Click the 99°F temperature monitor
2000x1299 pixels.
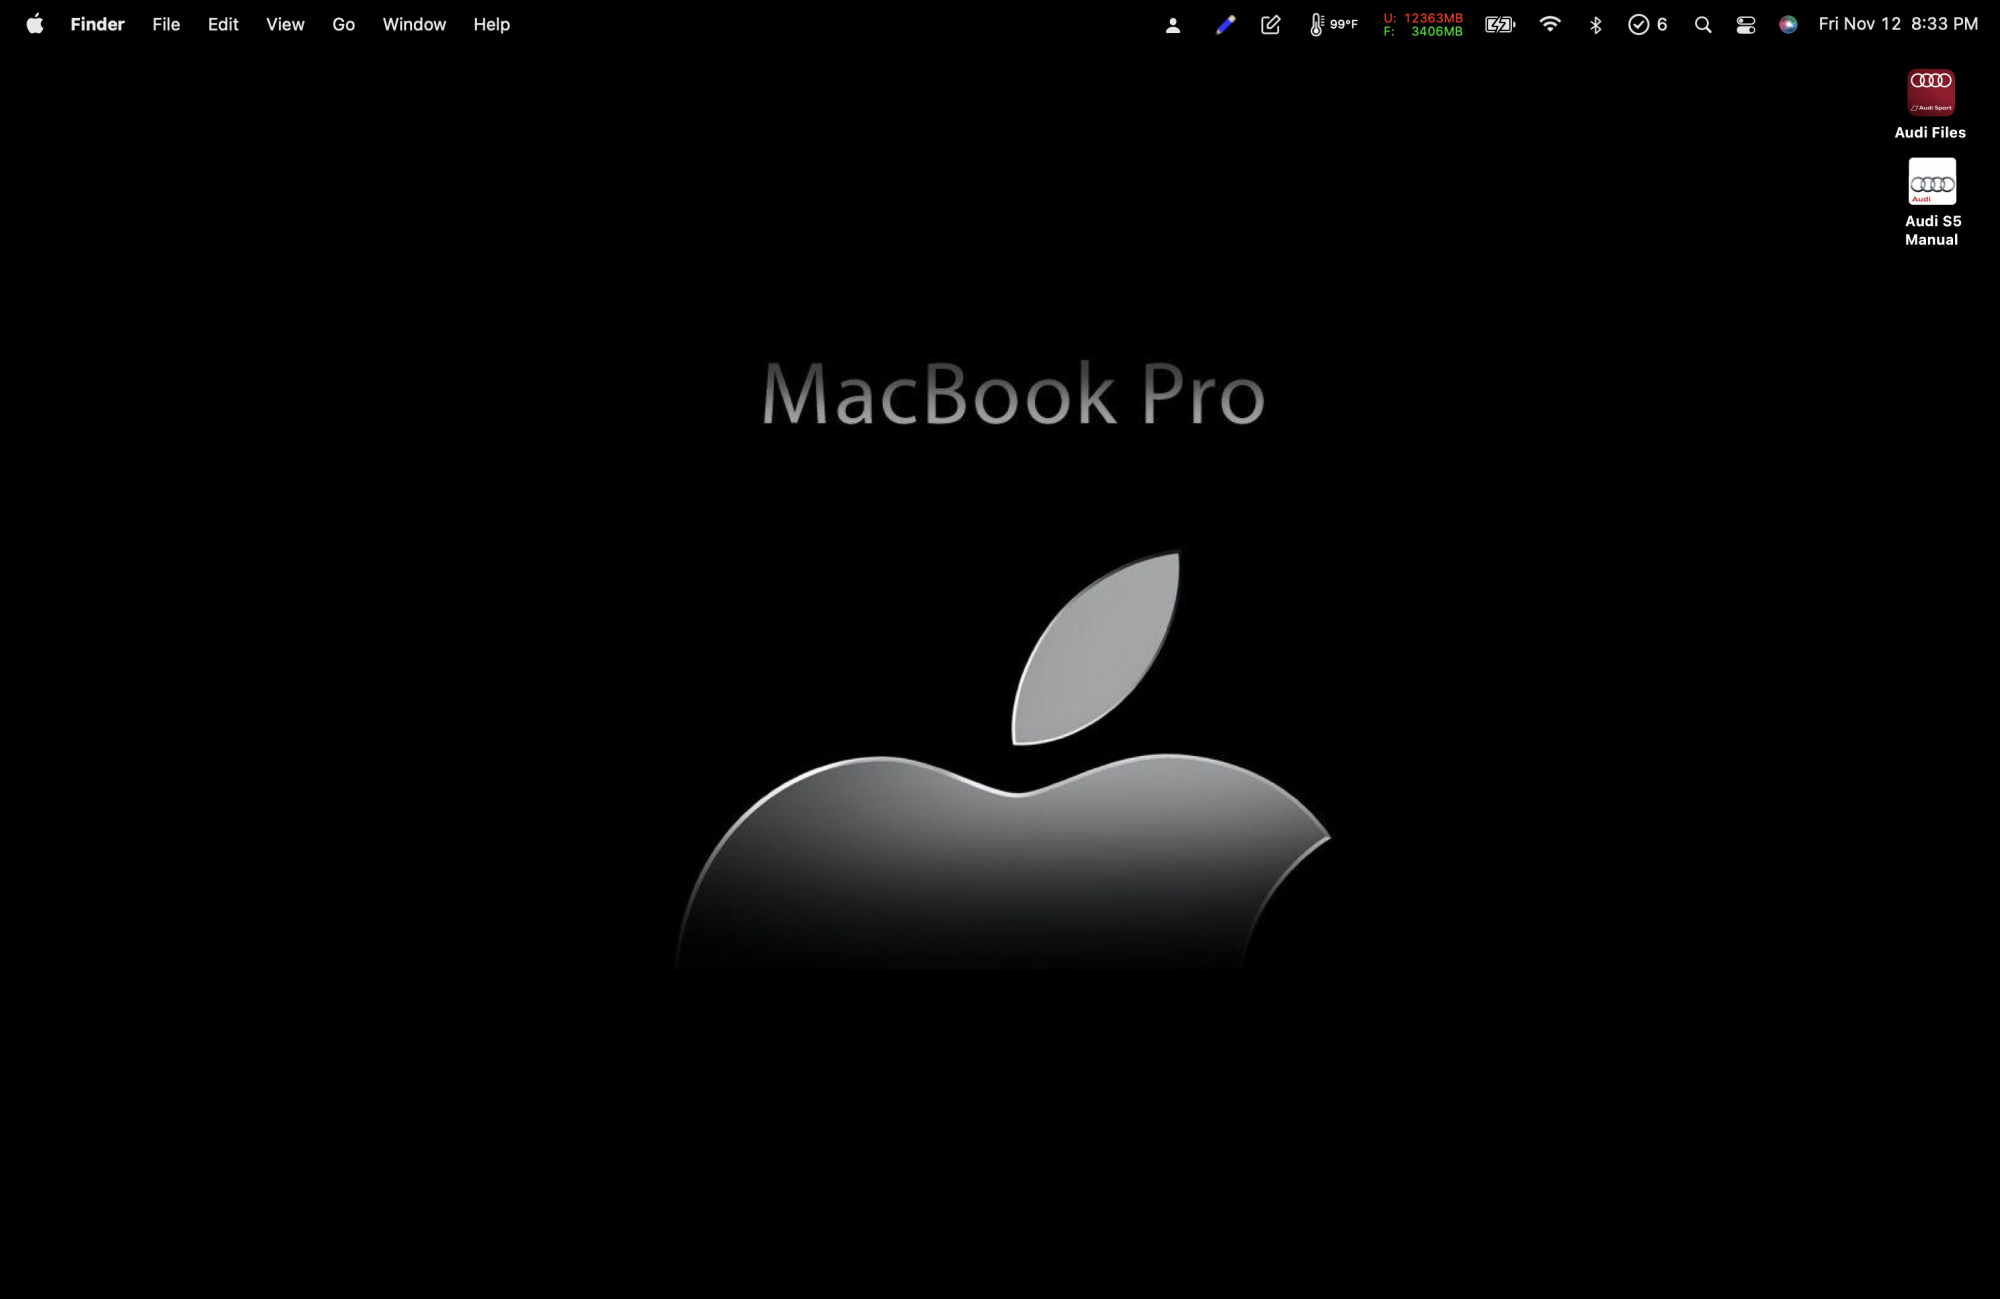click(1333, 24)
